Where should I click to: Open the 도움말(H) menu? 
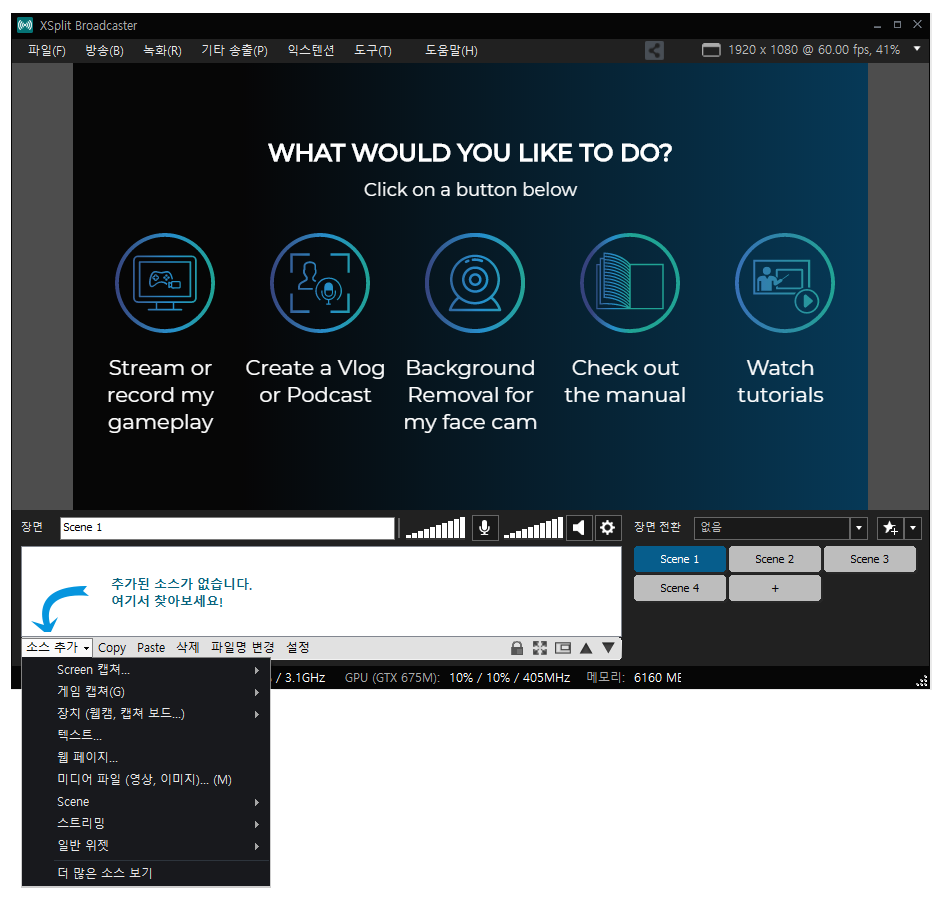[x=451, y=50]
